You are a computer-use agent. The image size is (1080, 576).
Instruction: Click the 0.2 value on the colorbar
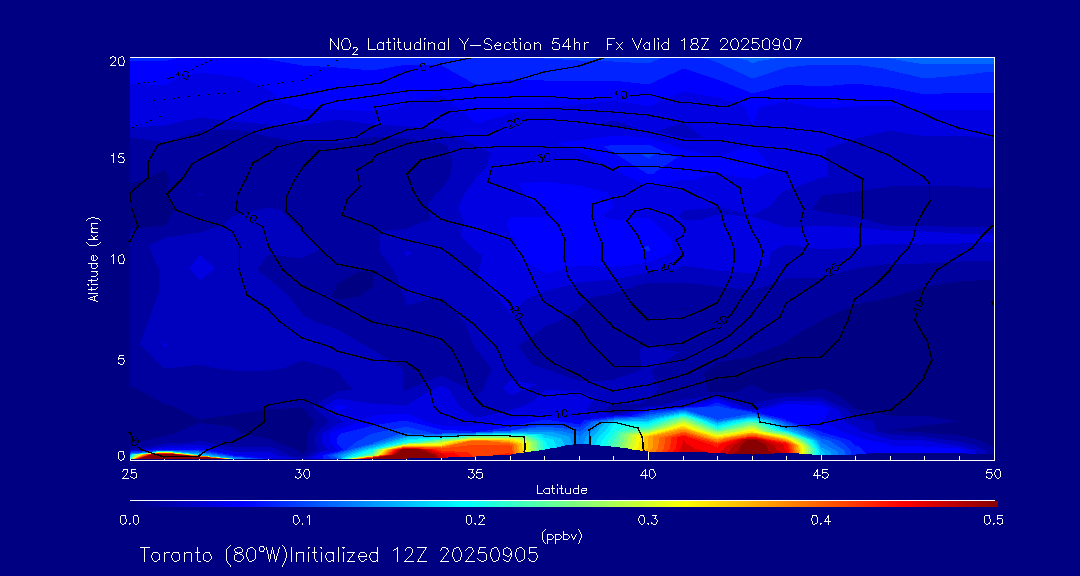[475, 520]
